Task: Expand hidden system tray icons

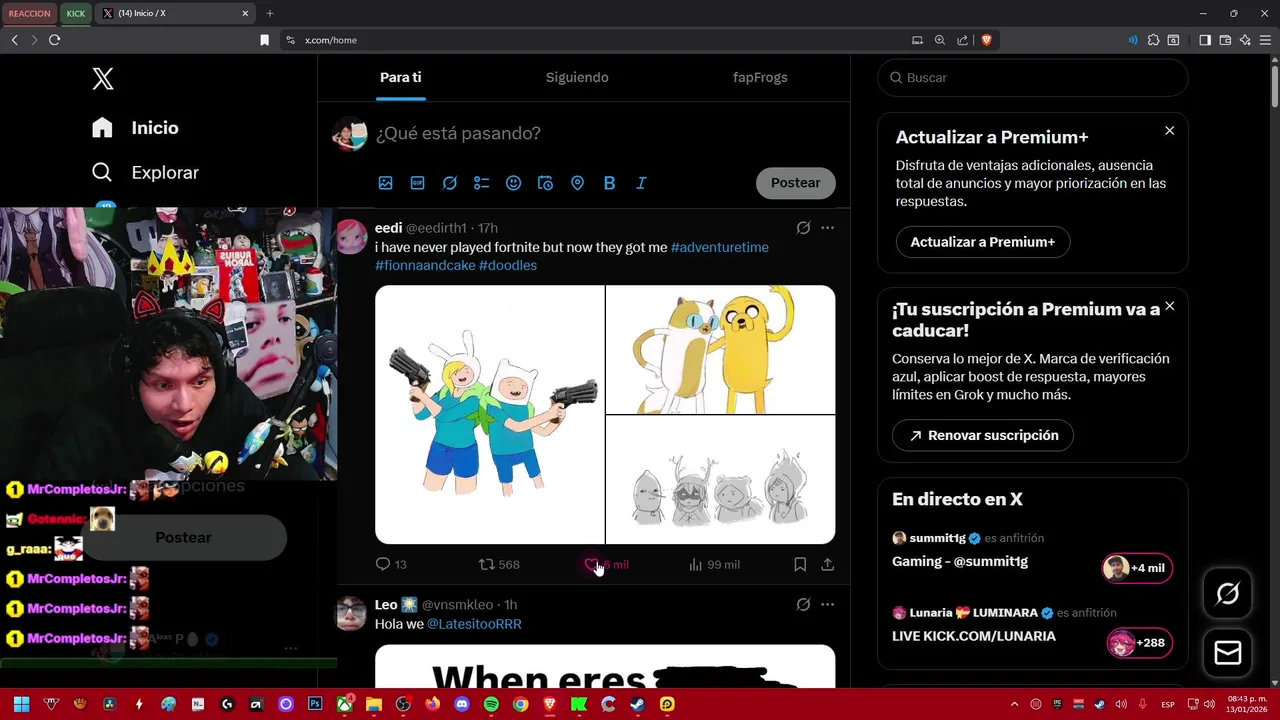Action: (x=1014, y=704)
